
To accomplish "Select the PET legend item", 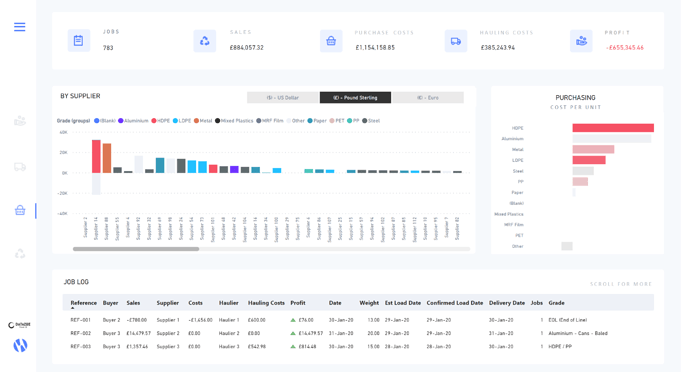I will pos(337,121).
